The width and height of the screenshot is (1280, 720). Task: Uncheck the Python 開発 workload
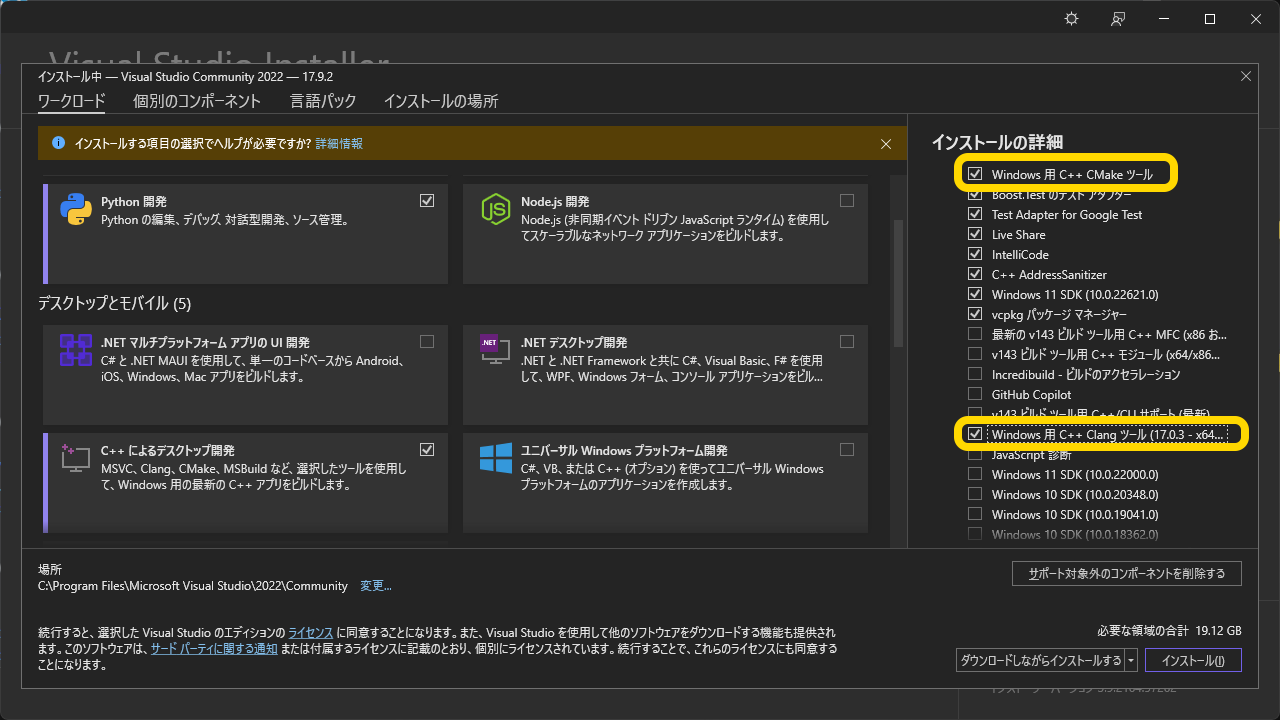pos(427,200)
